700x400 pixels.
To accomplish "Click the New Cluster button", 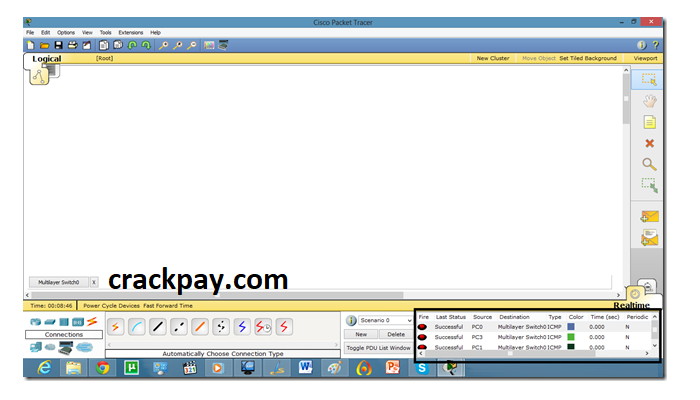I will [x=493, y=58].
